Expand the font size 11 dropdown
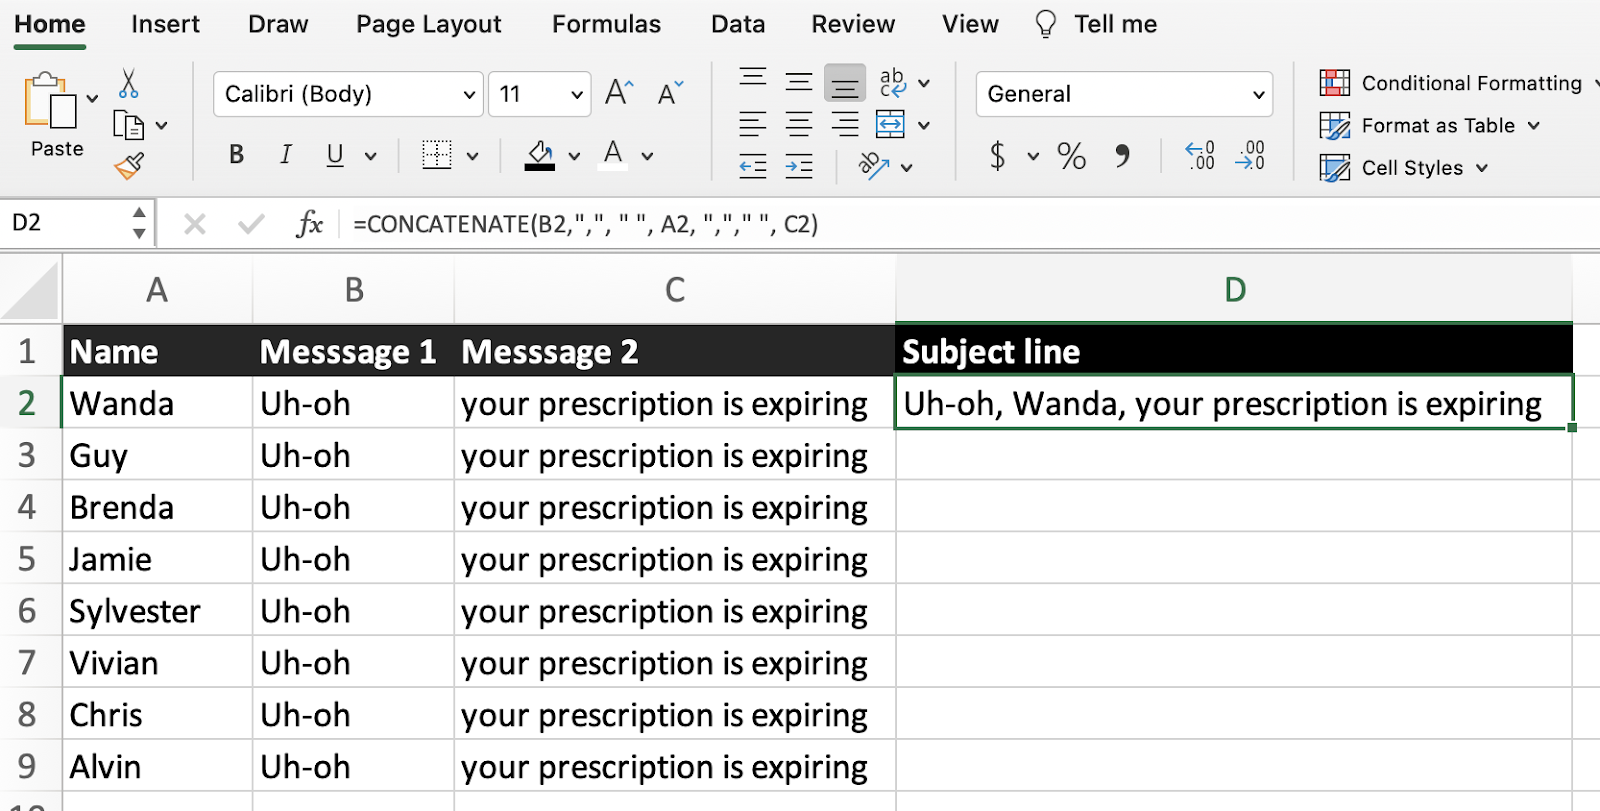Image resolution: width=1600 pixels, height=811 pixels. 576,95
